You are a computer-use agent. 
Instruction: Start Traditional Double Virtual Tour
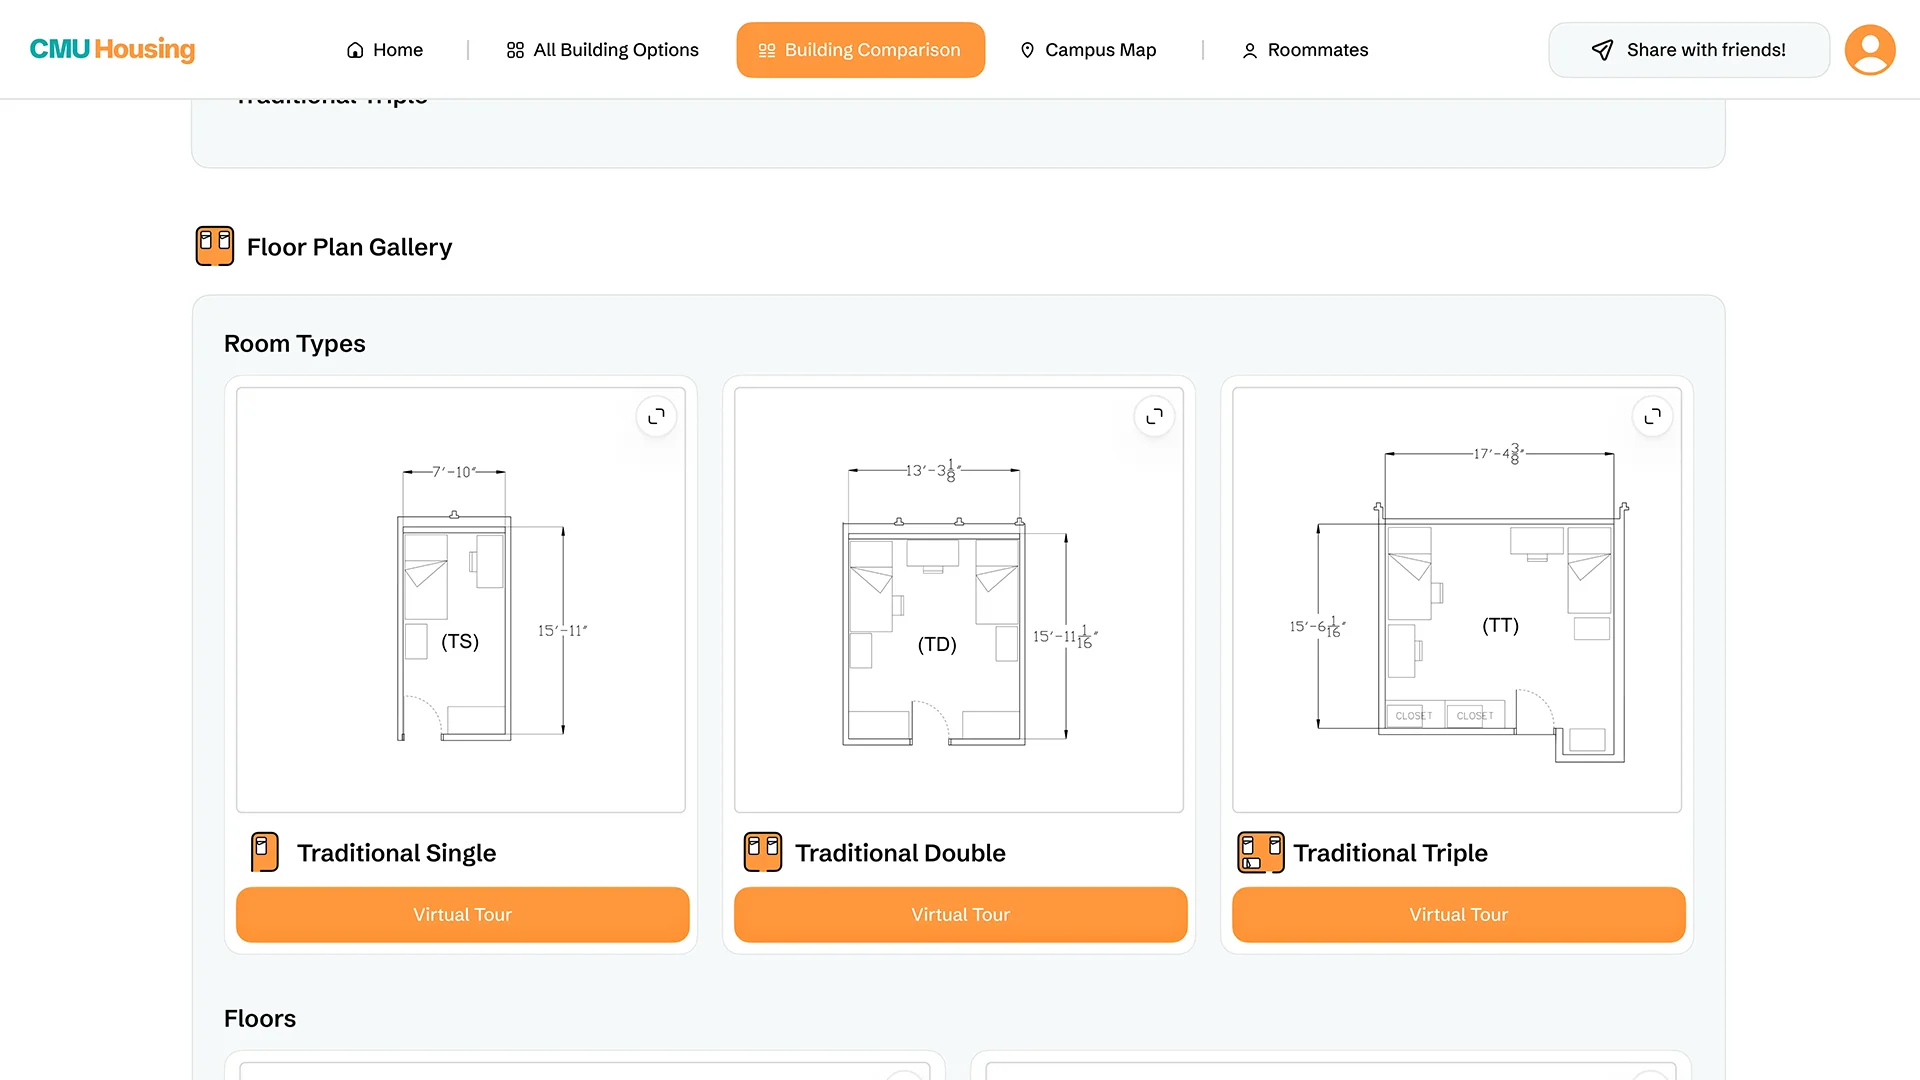[960, 914]
